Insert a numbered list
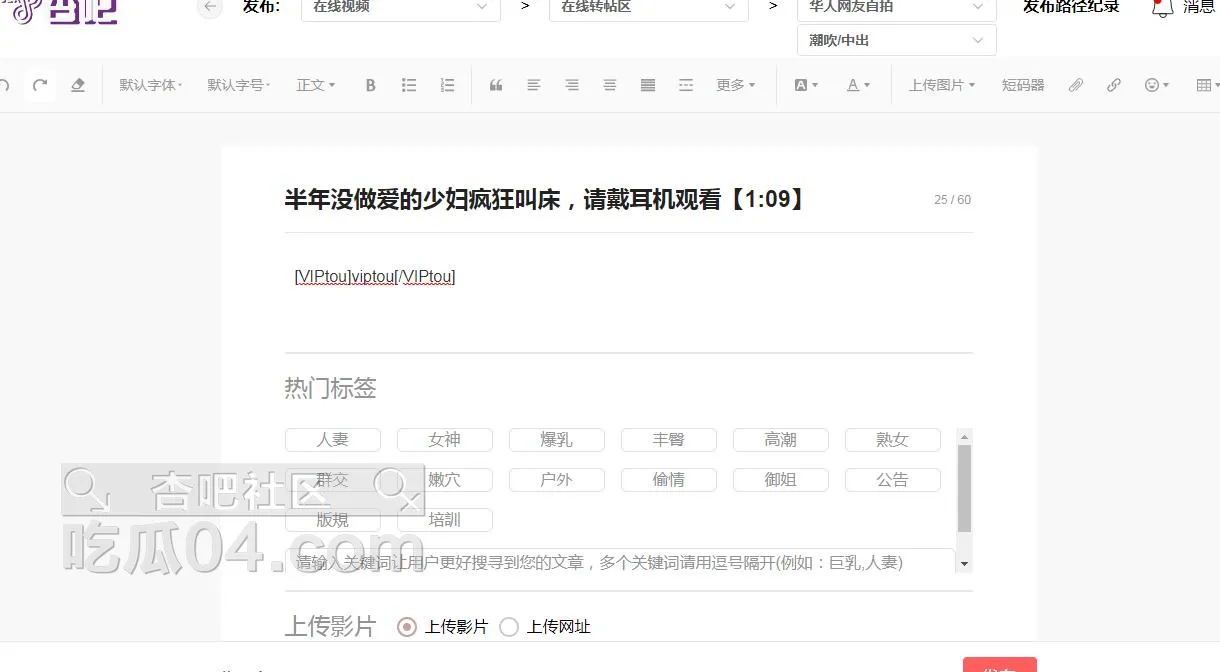Image resolution: width=1220 pixels, height=672 pixels. click(447, 86)
